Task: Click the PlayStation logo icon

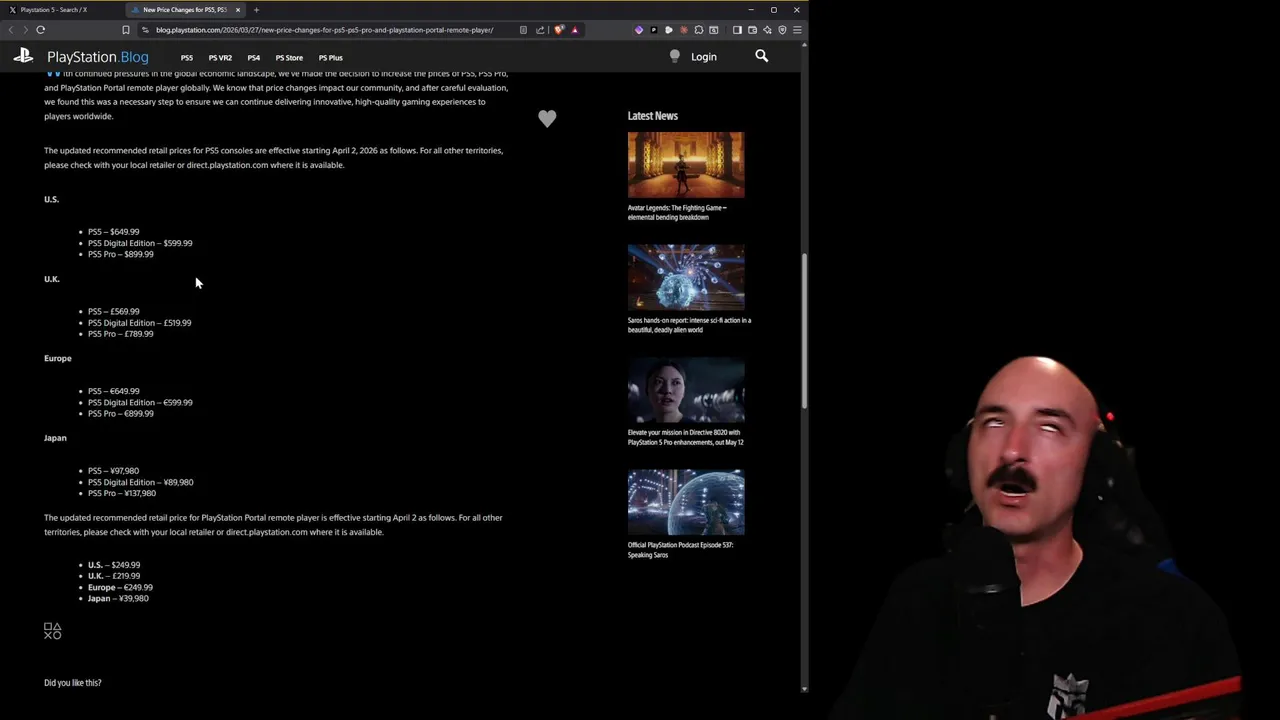Action: coord(23,57)
